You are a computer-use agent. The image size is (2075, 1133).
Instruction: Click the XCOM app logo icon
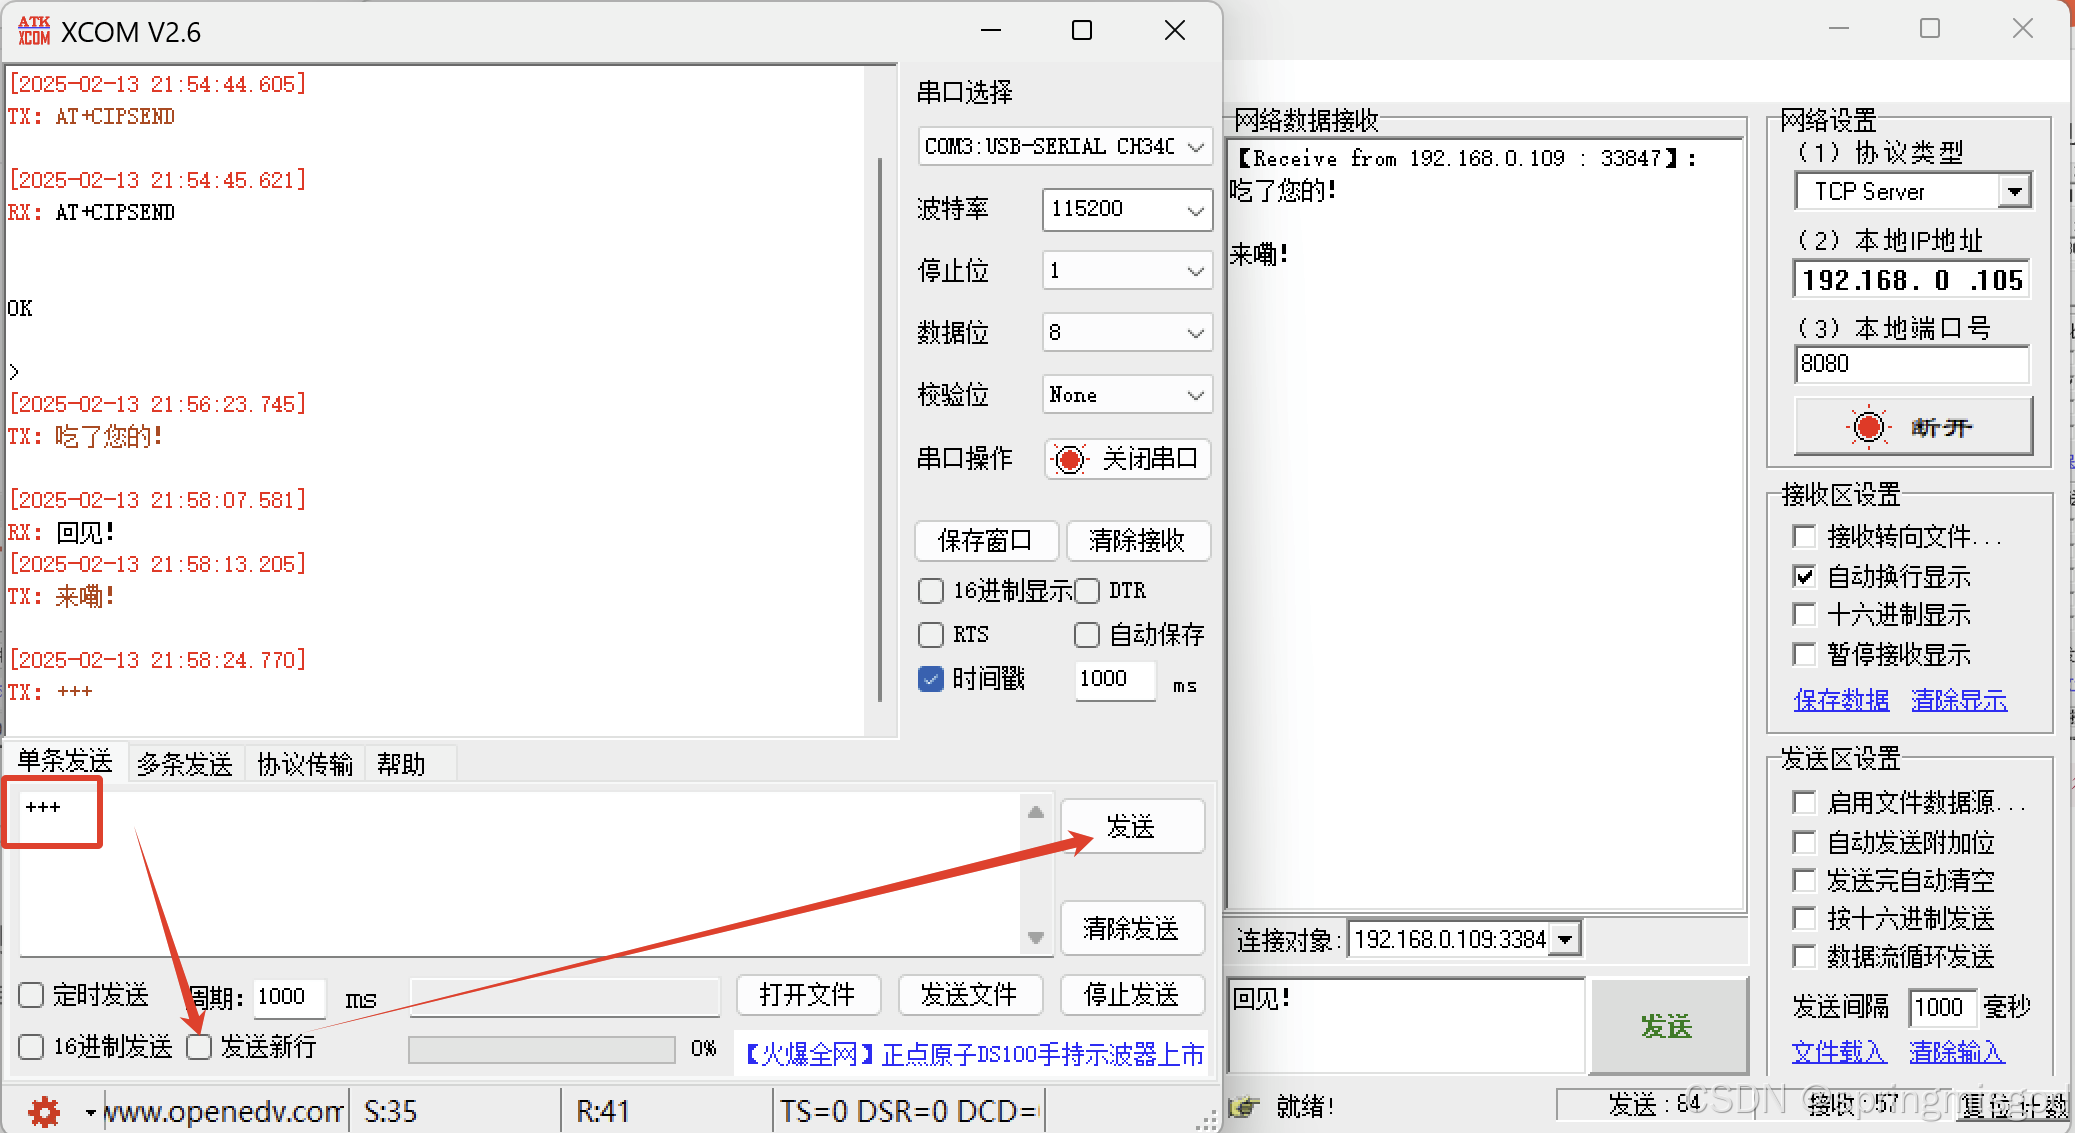(34, 31)
